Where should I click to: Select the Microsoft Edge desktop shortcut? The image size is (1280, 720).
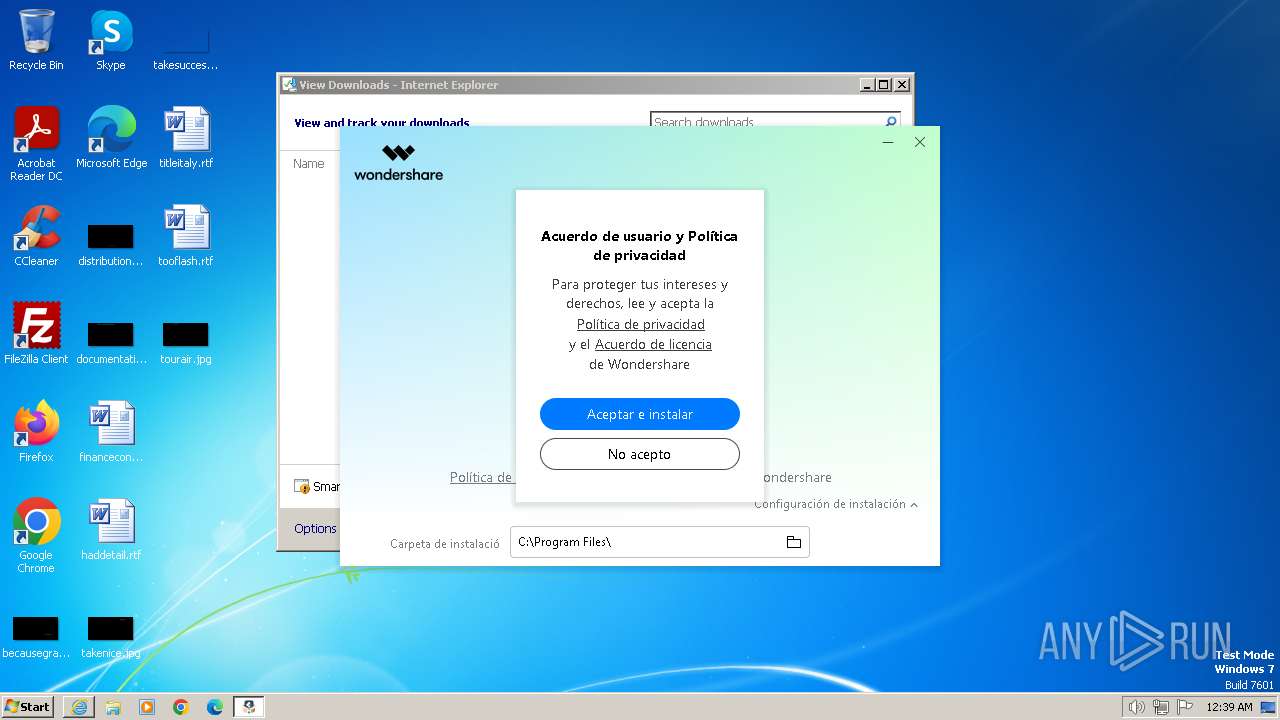[111, 138]
